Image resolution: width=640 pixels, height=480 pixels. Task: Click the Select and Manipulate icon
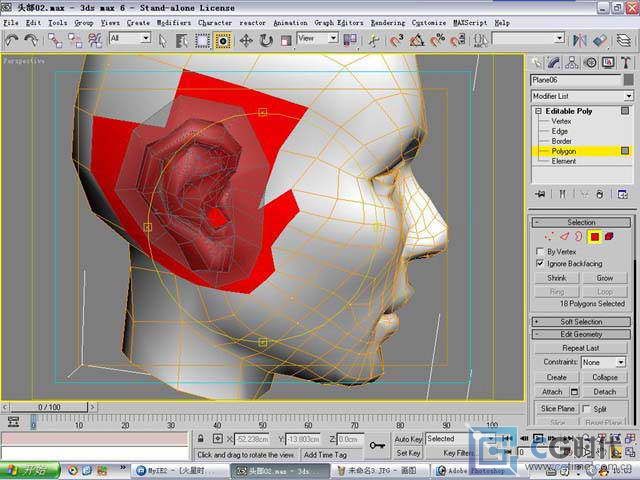point(373,40)
